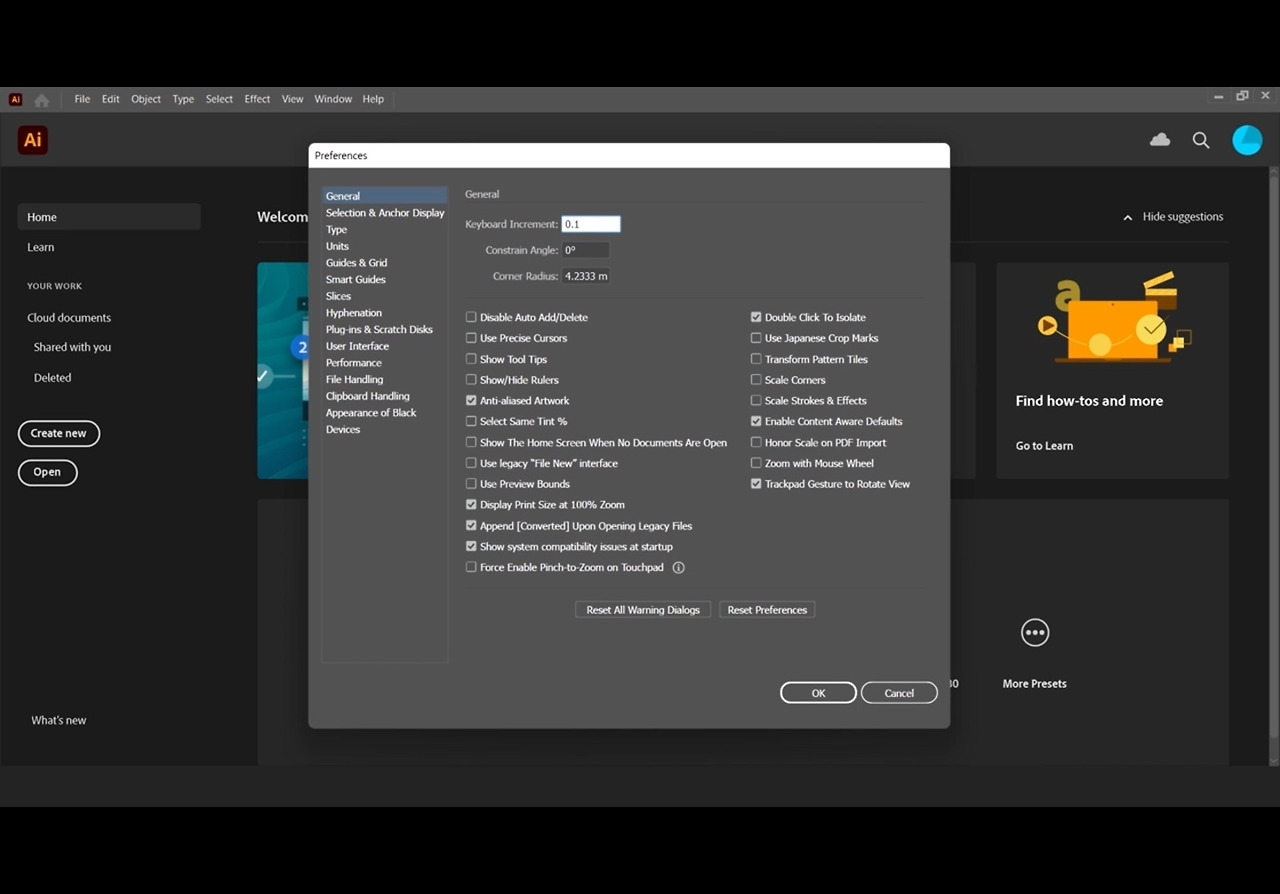Click the More Presets ellipsis icon
The height and width of the screenshot is (894, 1280).
(x=1035, y=632)
